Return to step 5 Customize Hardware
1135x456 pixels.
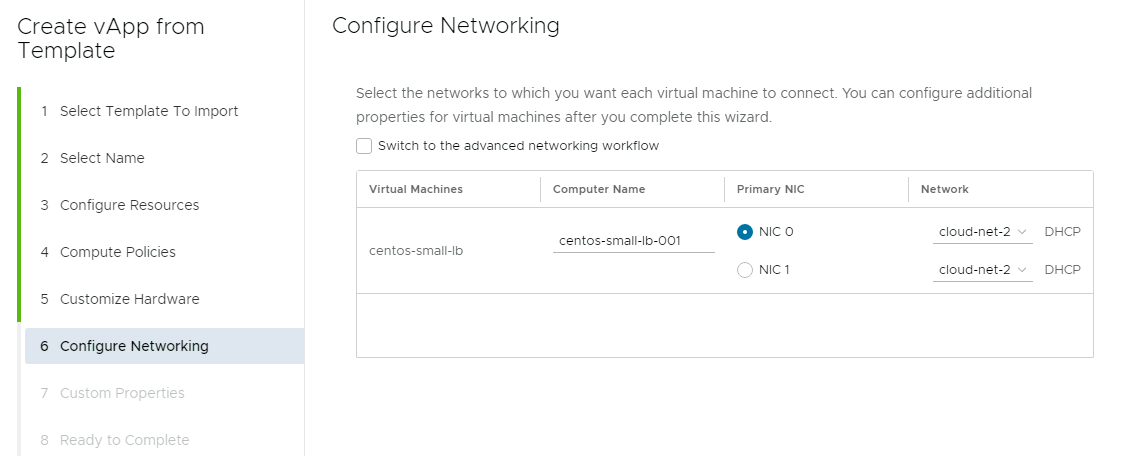click(129, 299)
